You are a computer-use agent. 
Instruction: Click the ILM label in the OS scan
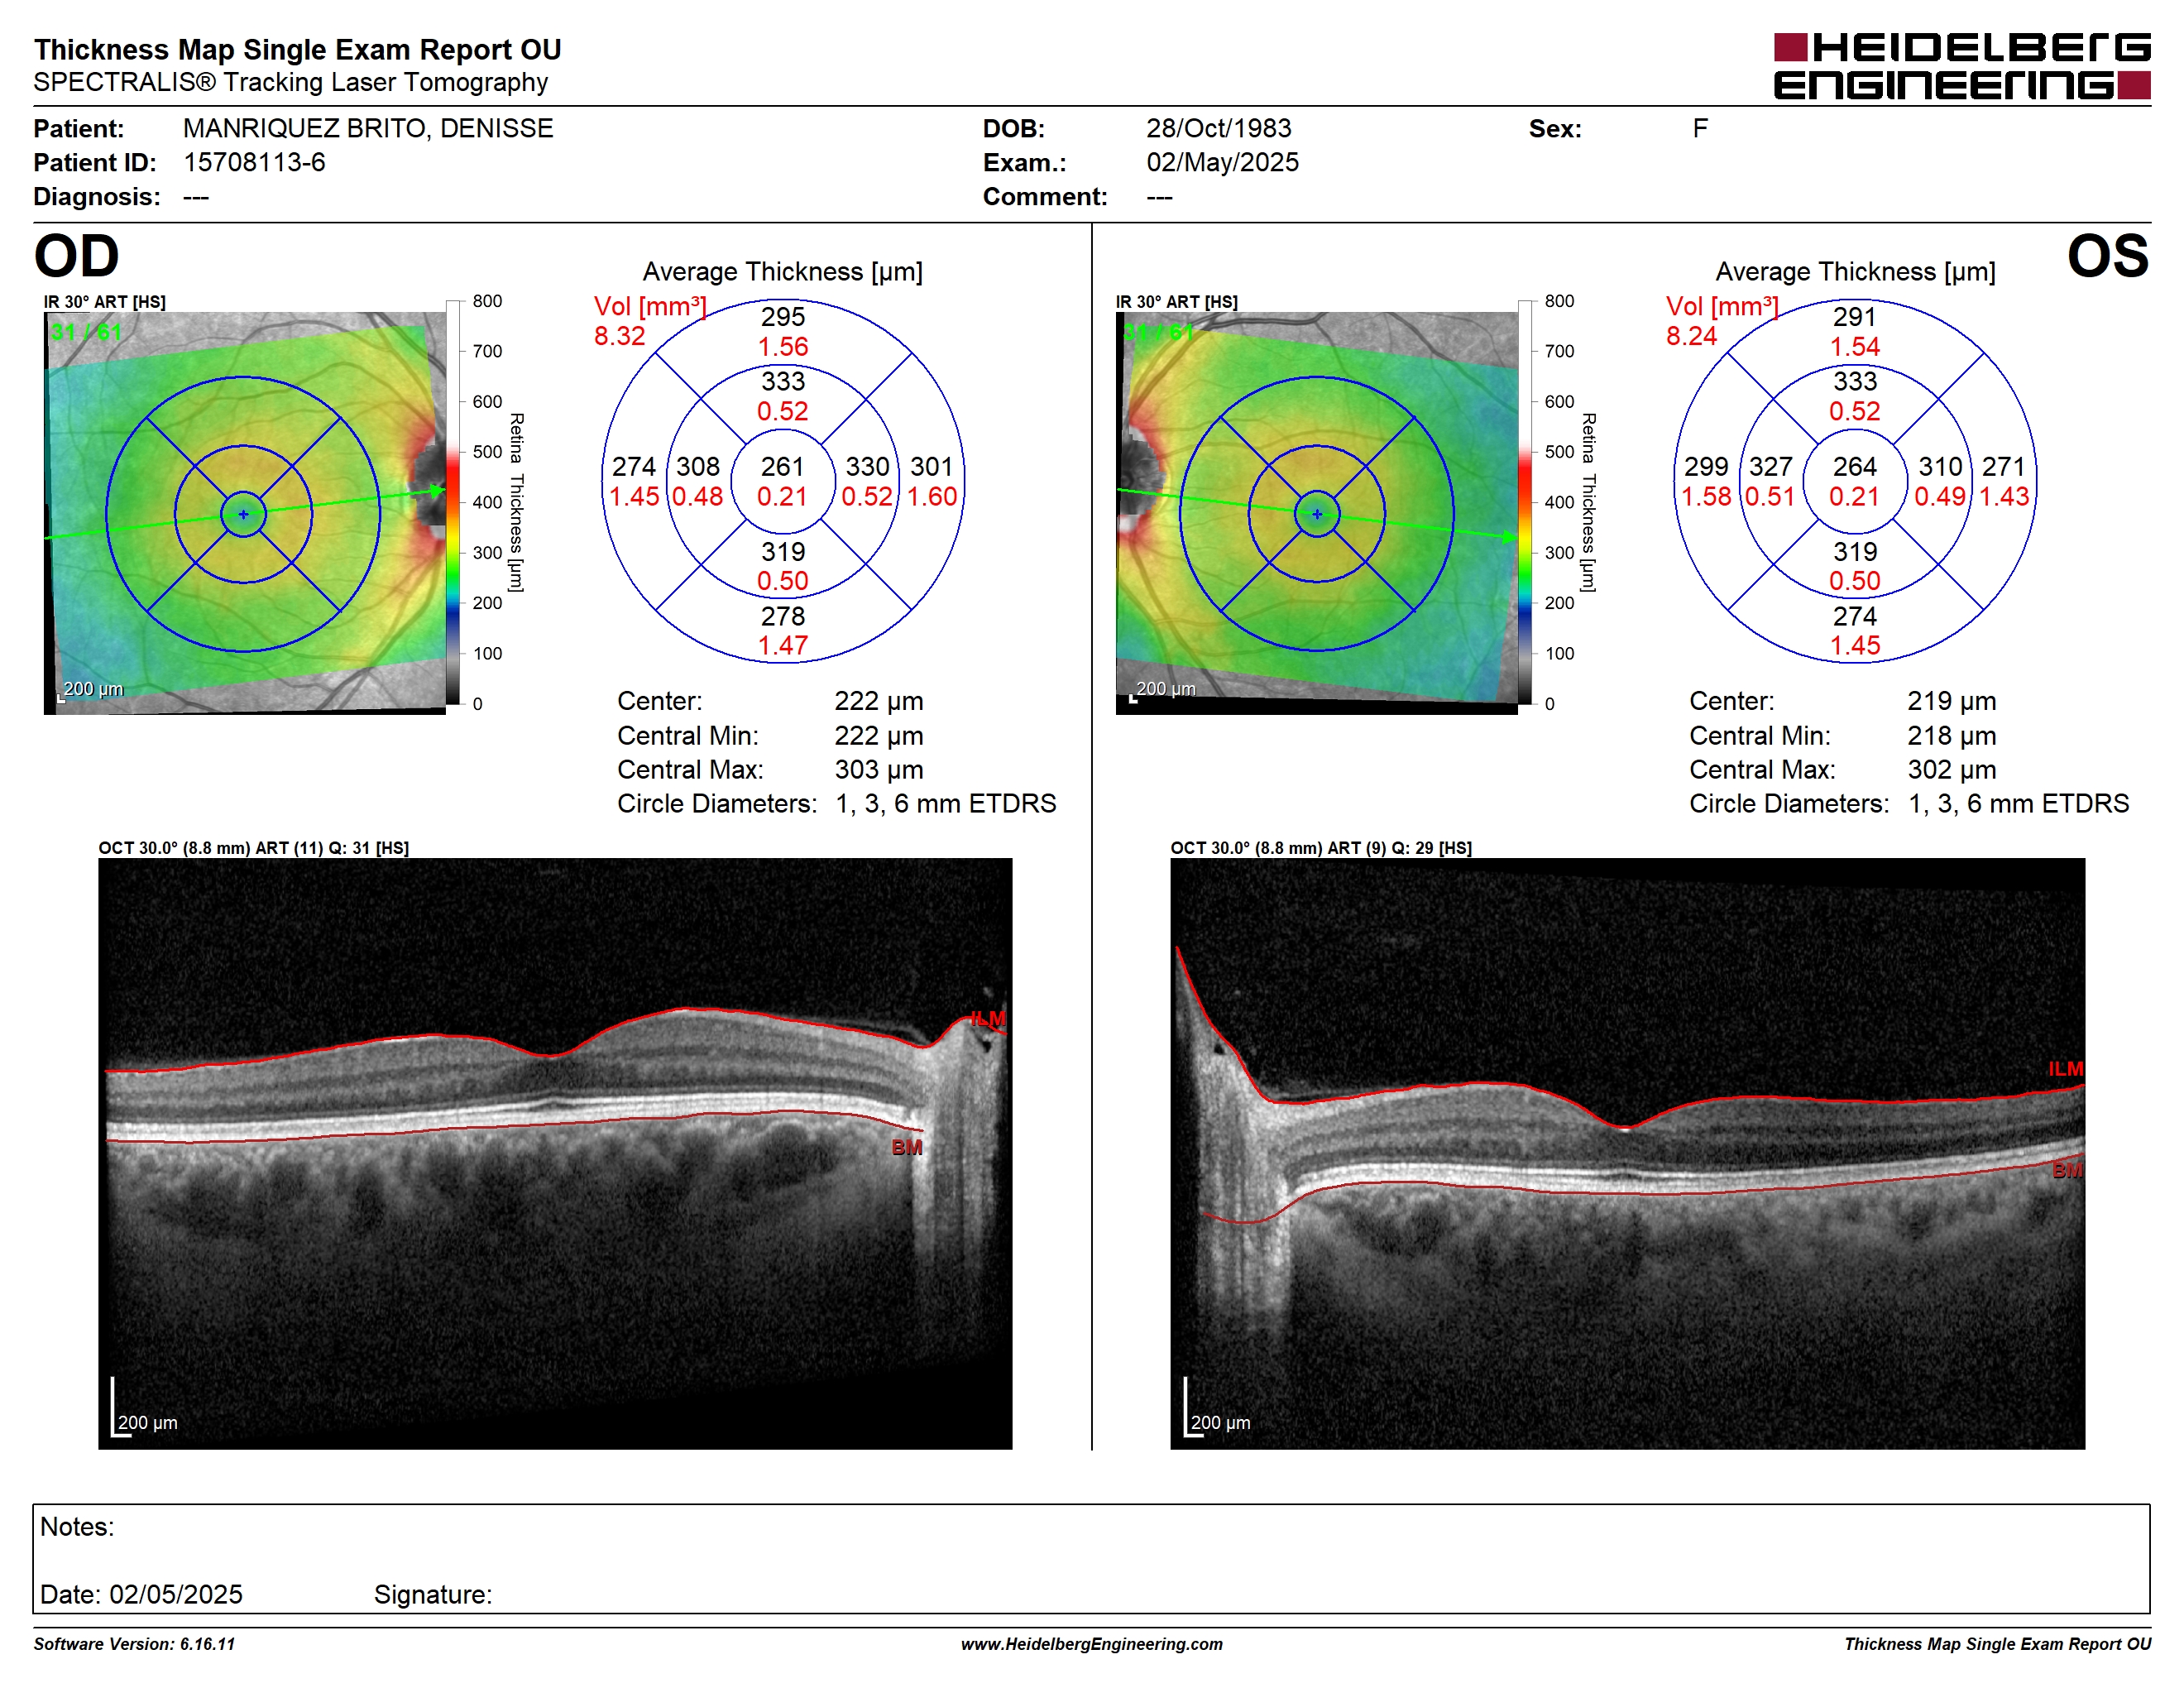pos(2065,1069)
